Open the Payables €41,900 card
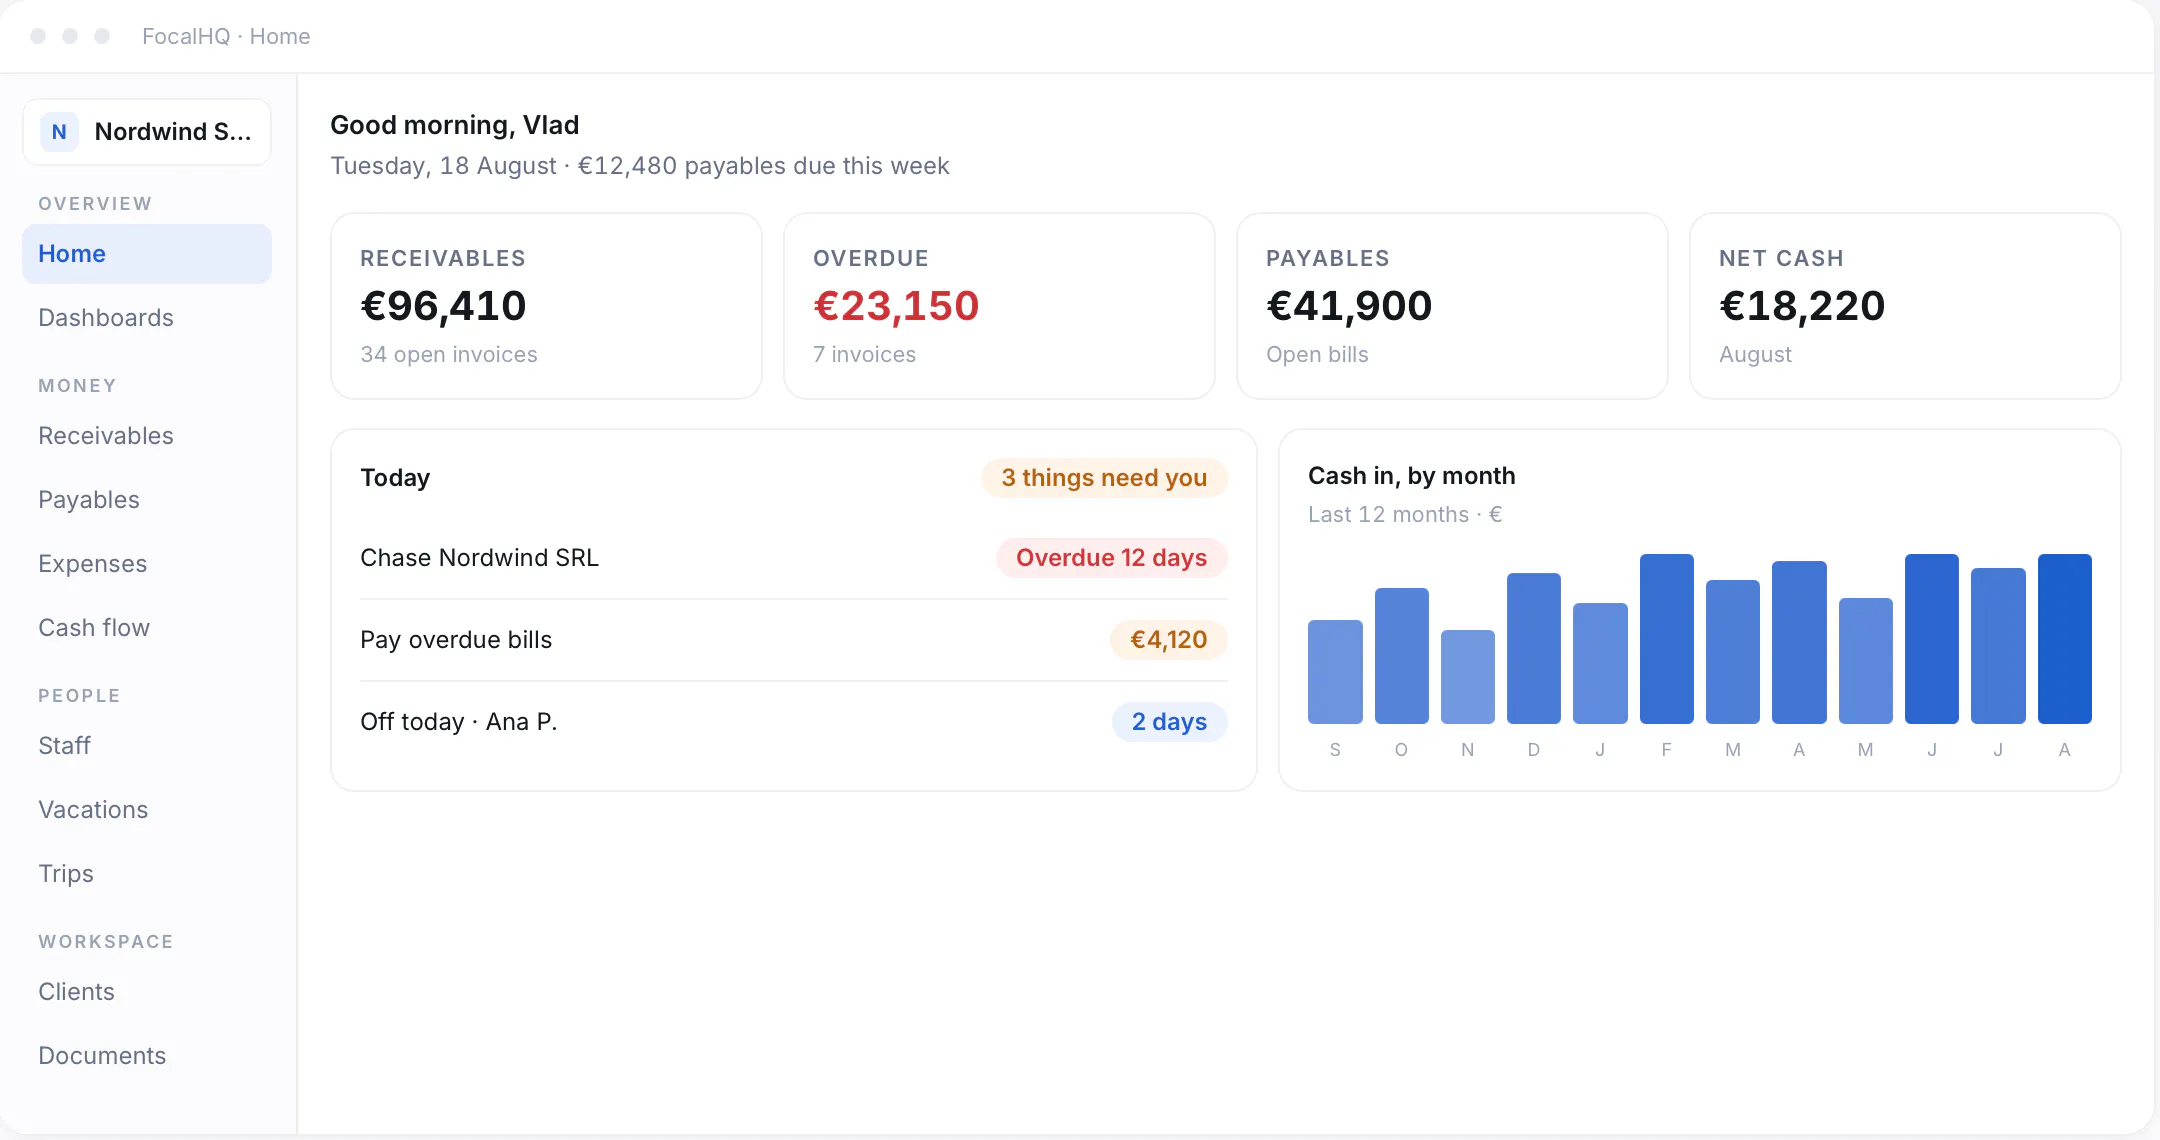The image size is (2160, 1140). click(x=1452, y=306)
